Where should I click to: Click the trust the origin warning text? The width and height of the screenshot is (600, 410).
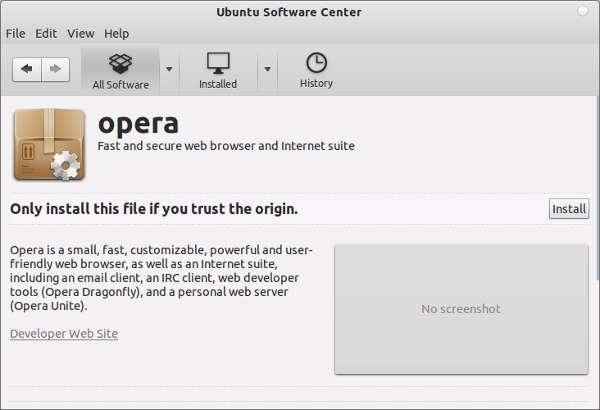tap(154, 209)
